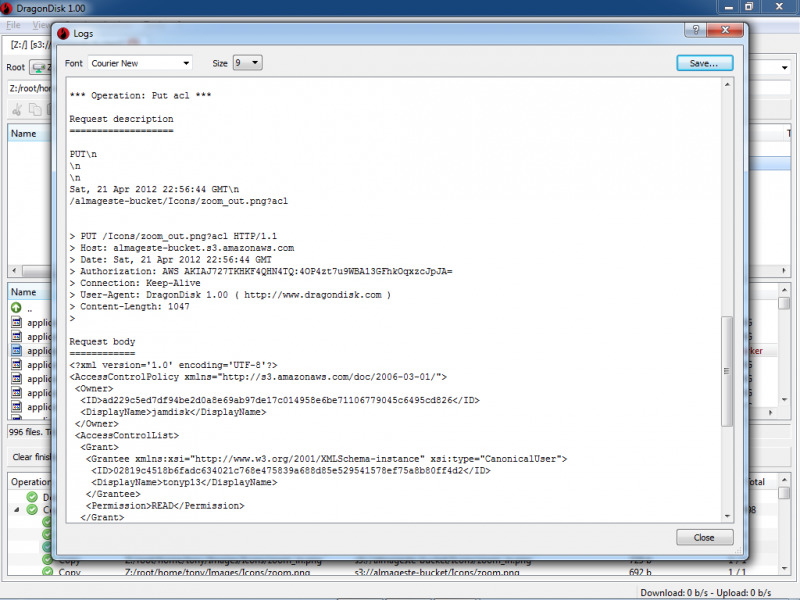Click the 'PUT\n' line in the log
The image size is (800, 600).
coord(83,154)
